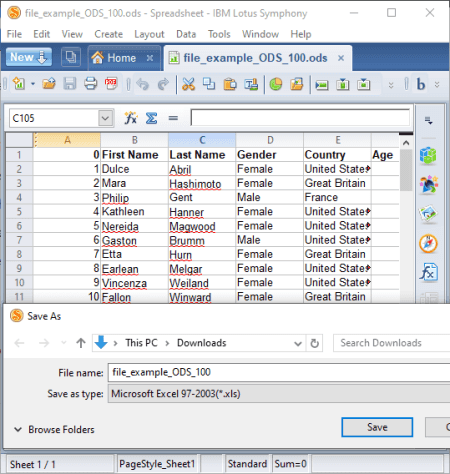Open the View menu
This screenshot has height=474, width=450.
click(72, 34)
